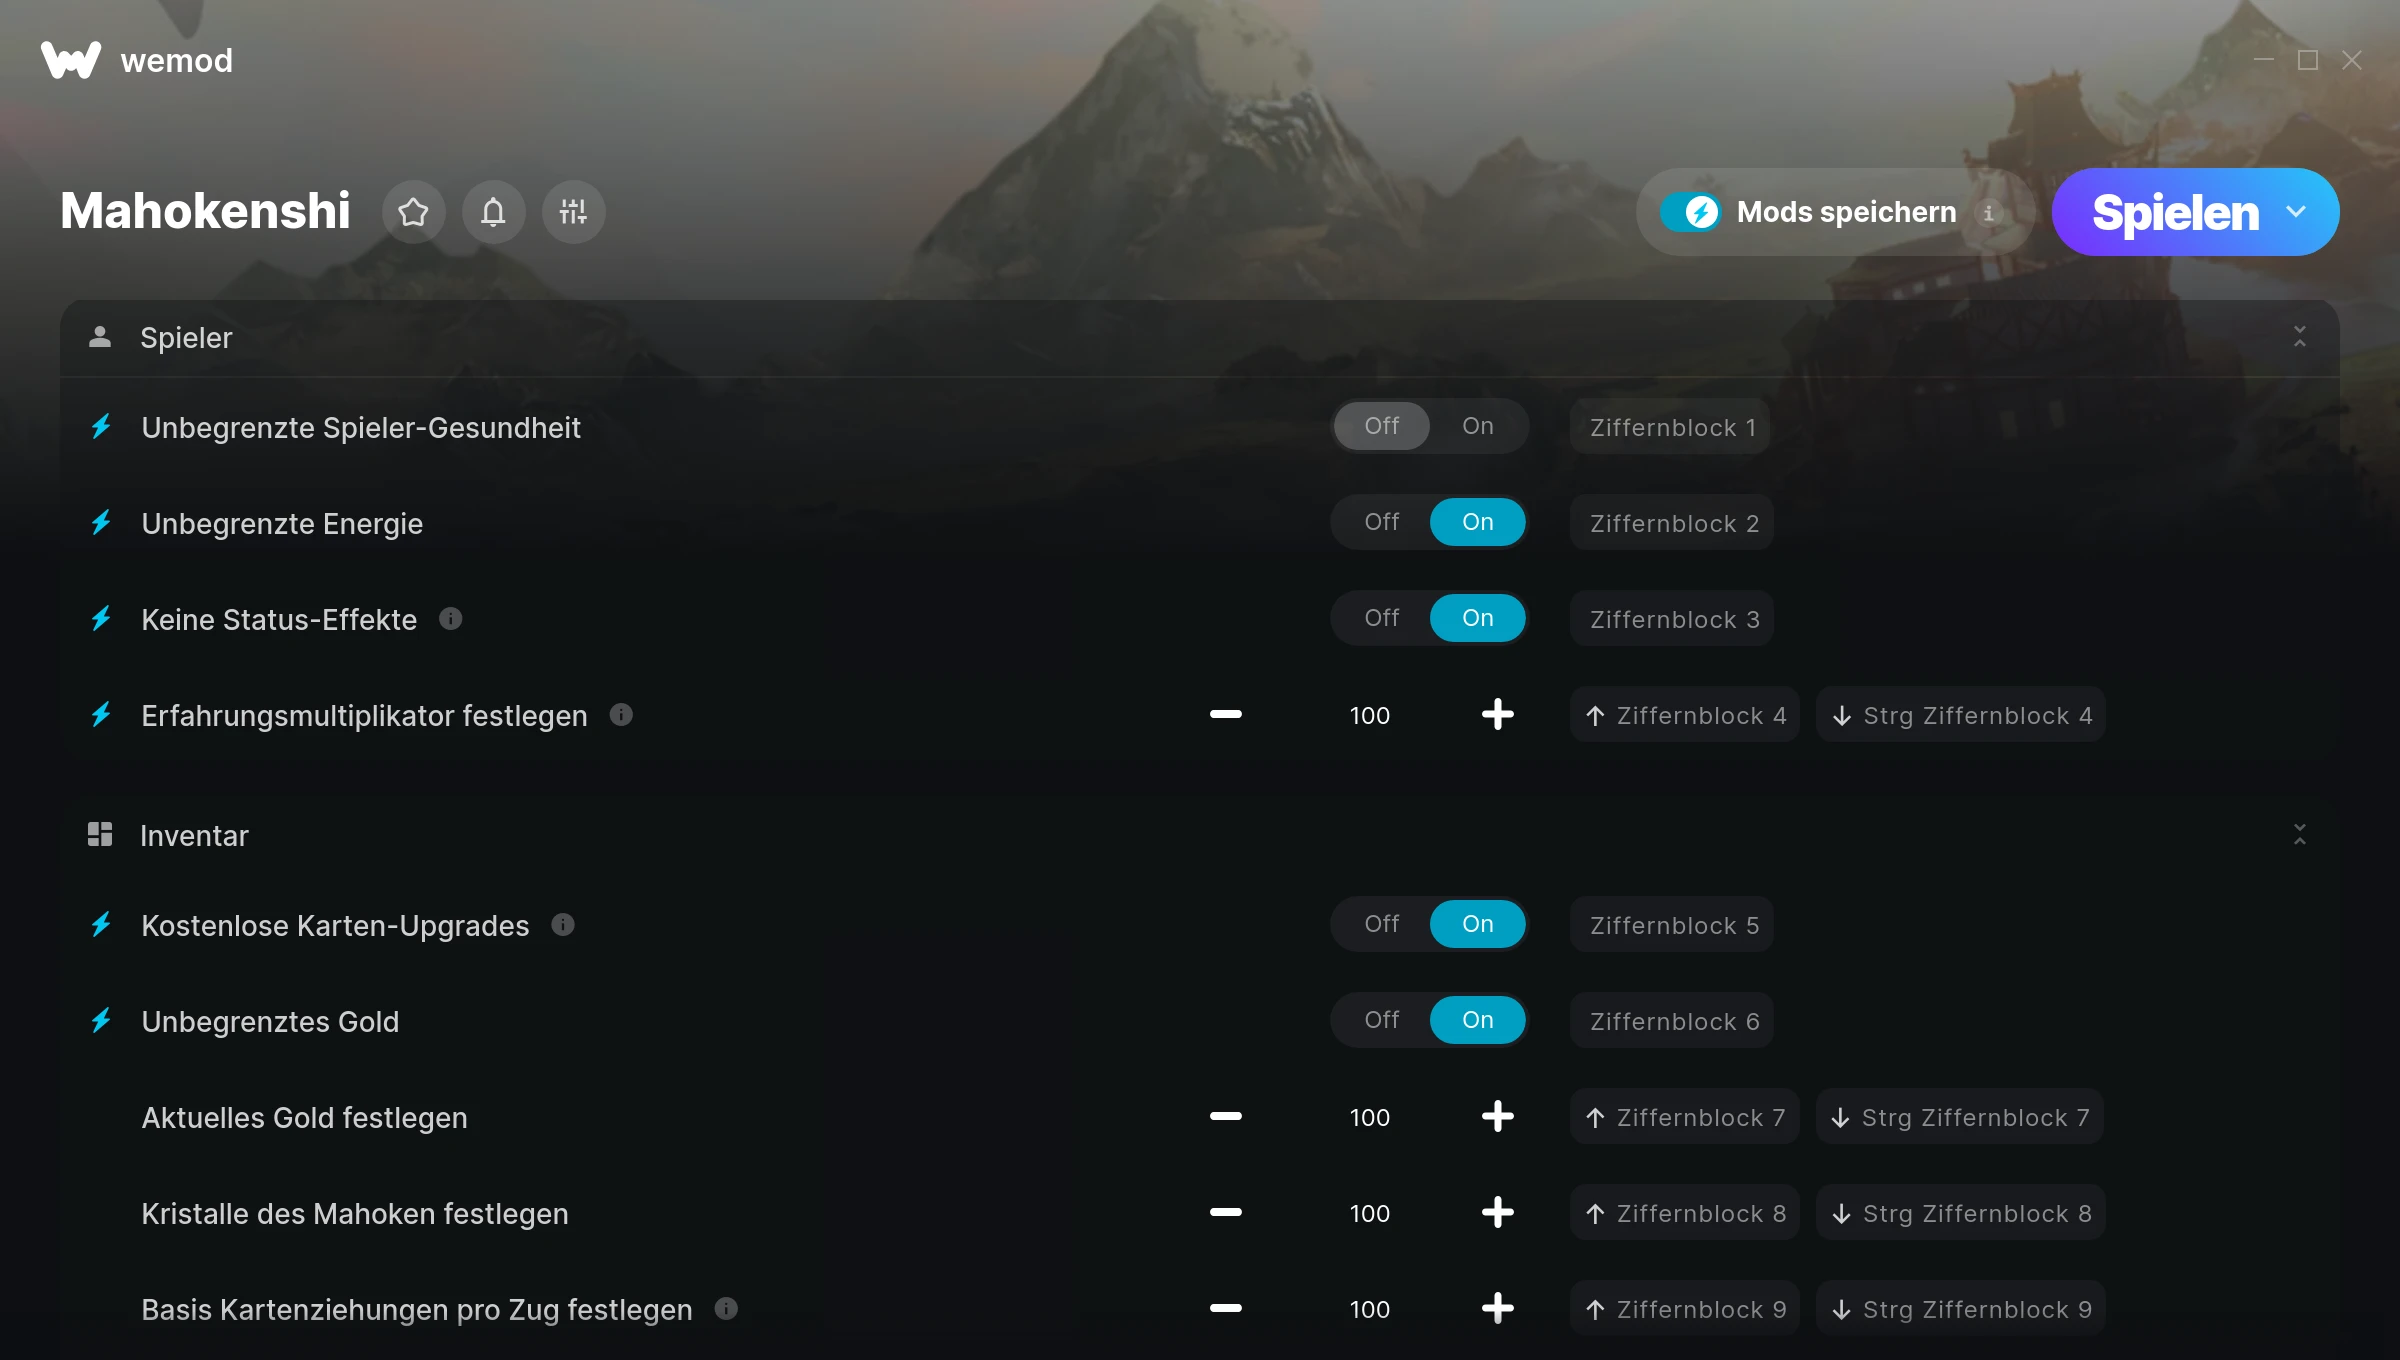Screen dimensions: 2400x1360
Task: Show info for Keine Status-Effekte
Action: click(x=451, y=619)
